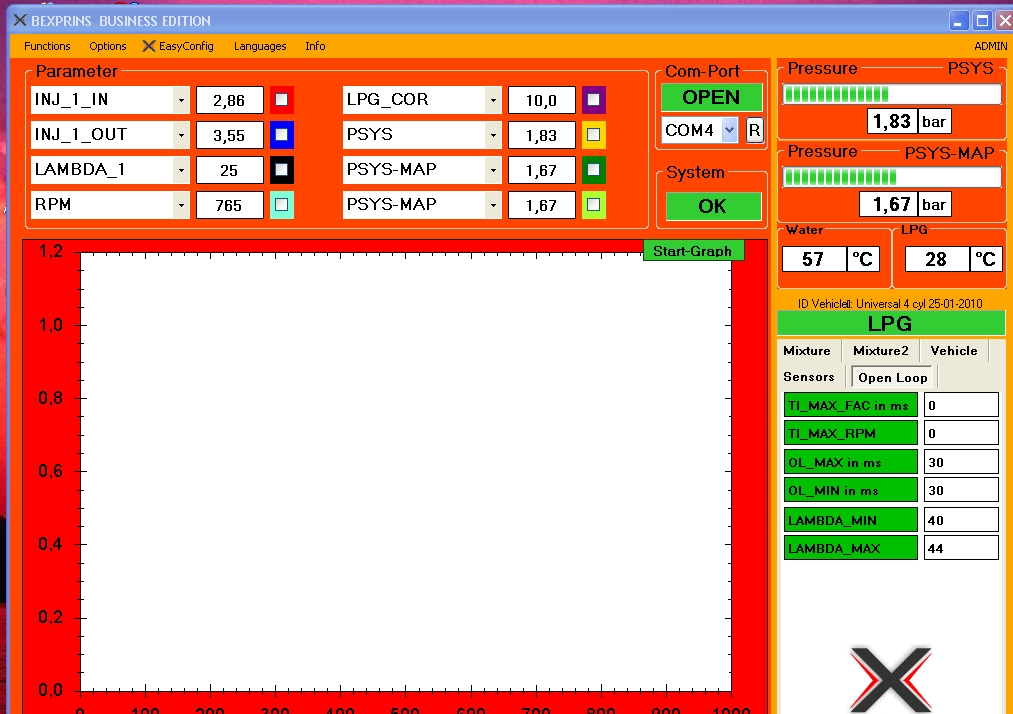Screen dimensions: 1013x714
Task: Click the OL_MAX value field showing 30
Action: pos(961,462)
